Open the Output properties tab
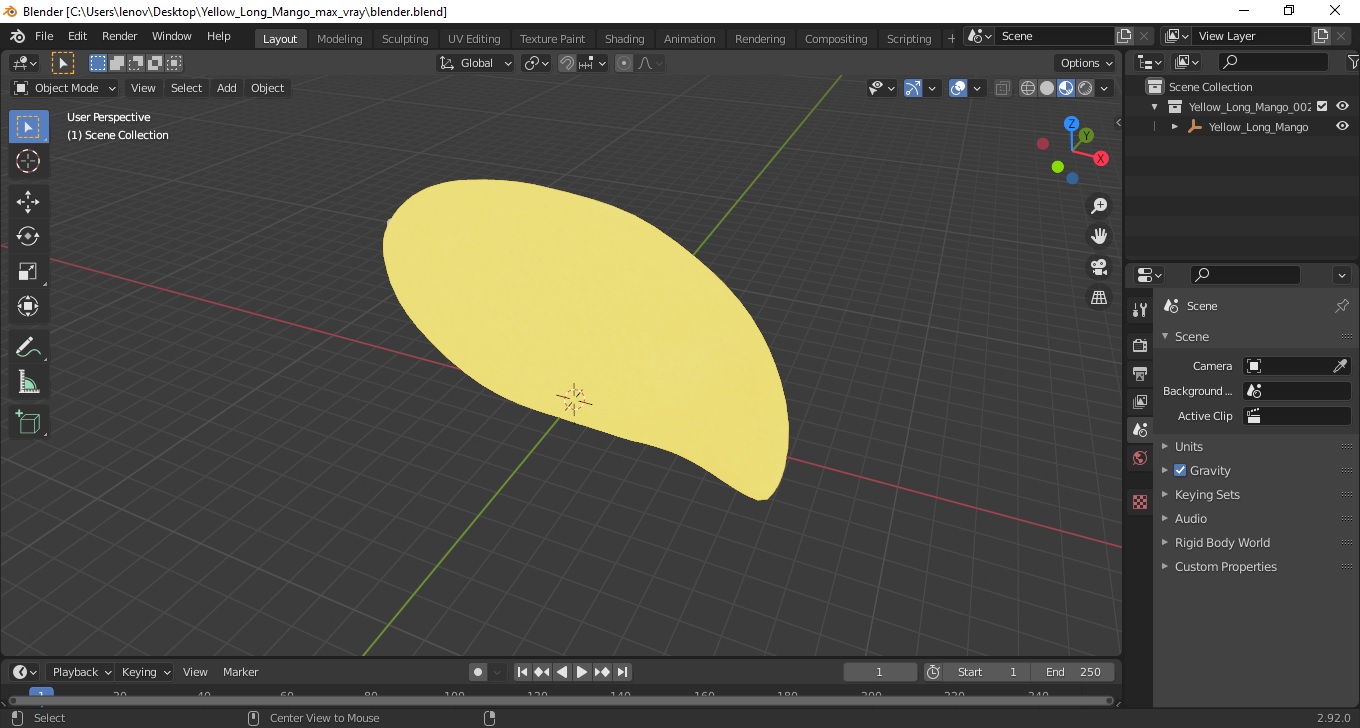This screenshot has width=1360, height=728. [1140, 373]
